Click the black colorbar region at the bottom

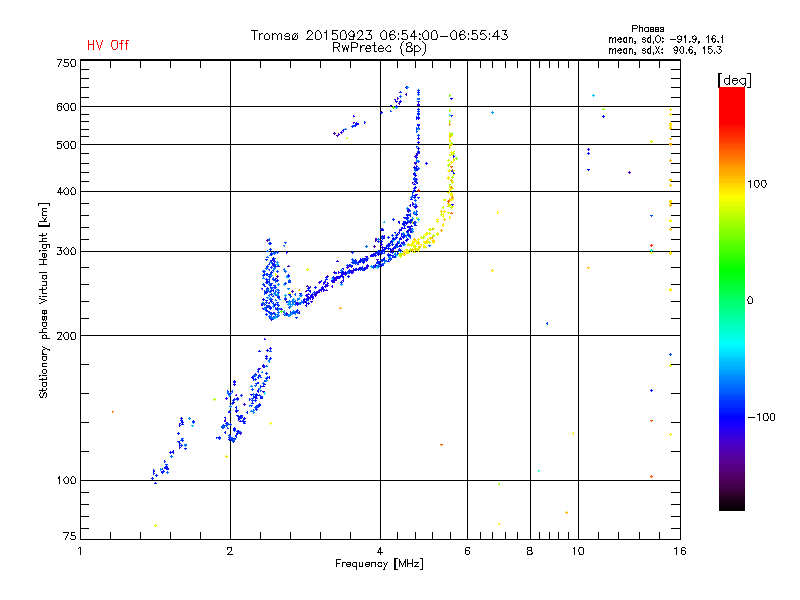pyautogui.click(x=732, y=503)
